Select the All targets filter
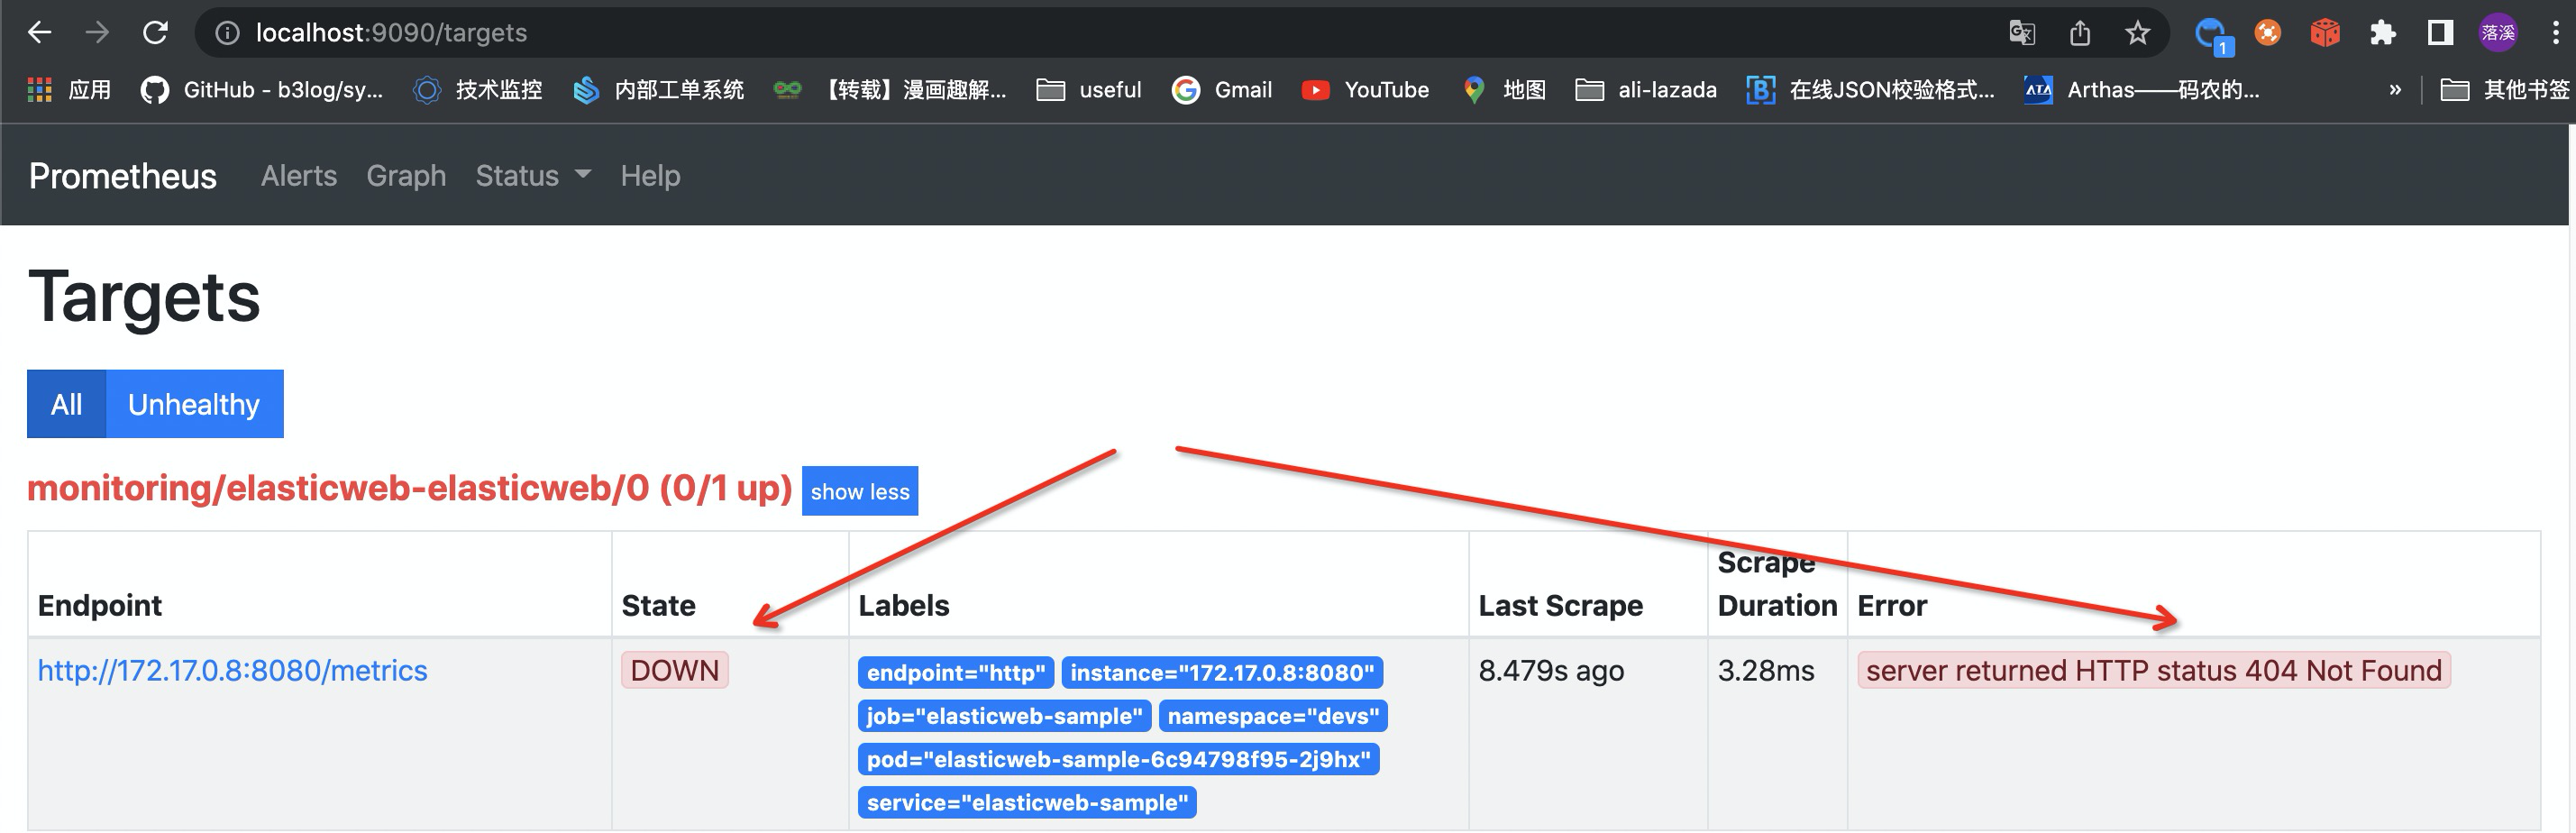The width and height of the screenshot is (2576, 833). (x=66, y=404)
